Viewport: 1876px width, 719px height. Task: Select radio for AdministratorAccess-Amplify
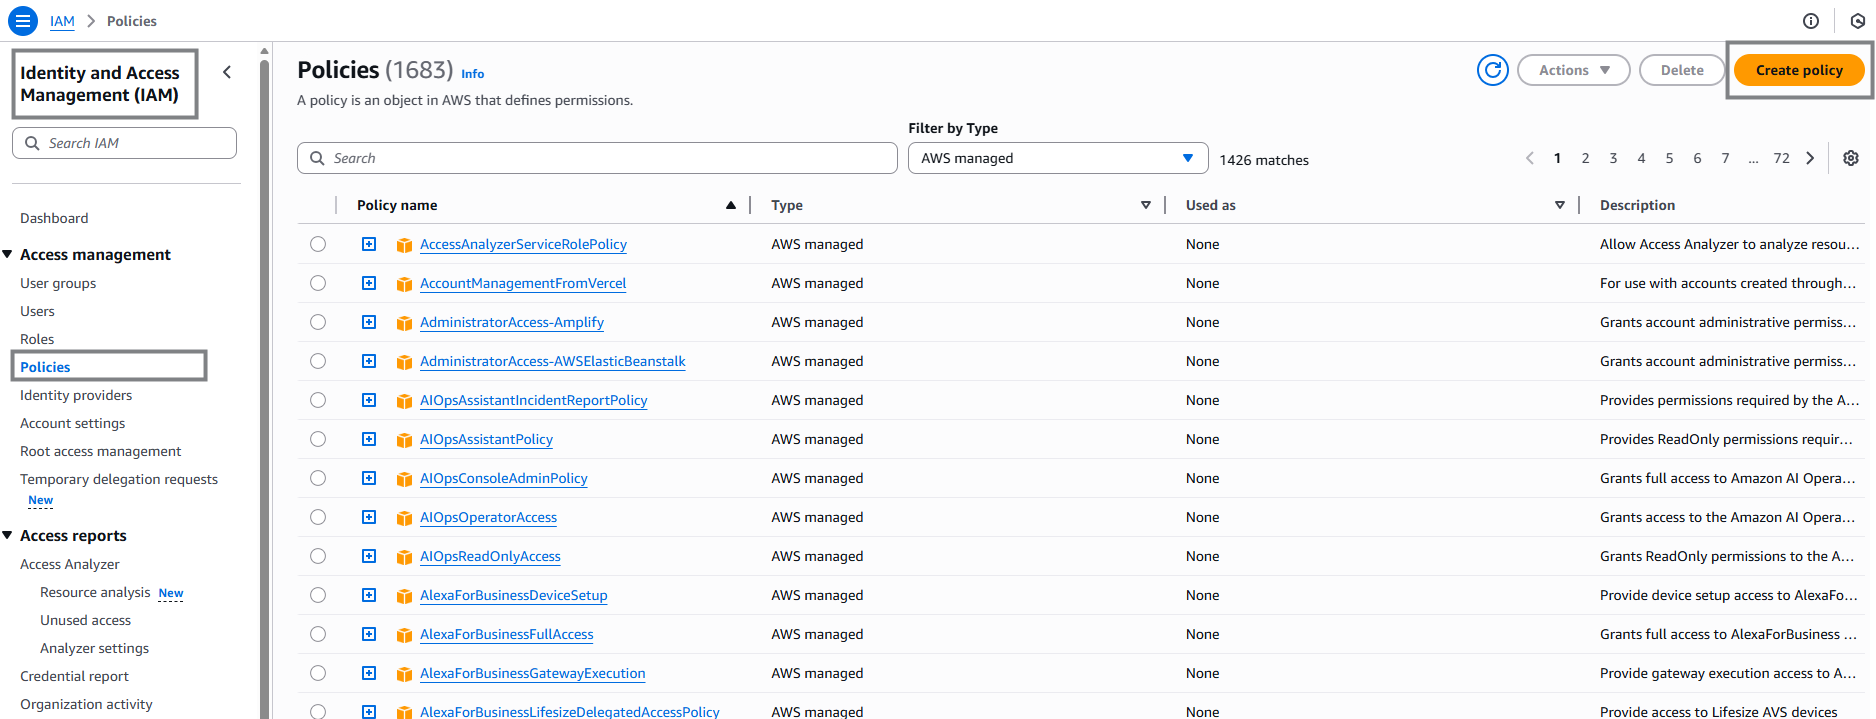point(318,322)
